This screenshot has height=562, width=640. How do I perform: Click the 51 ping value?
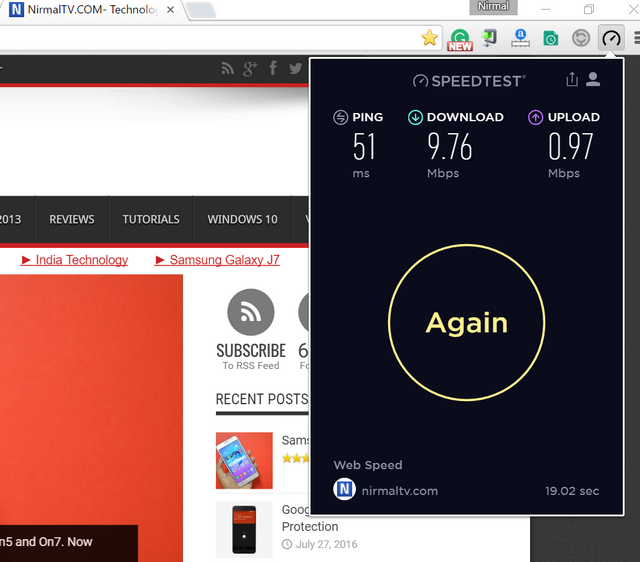[364, 147]
